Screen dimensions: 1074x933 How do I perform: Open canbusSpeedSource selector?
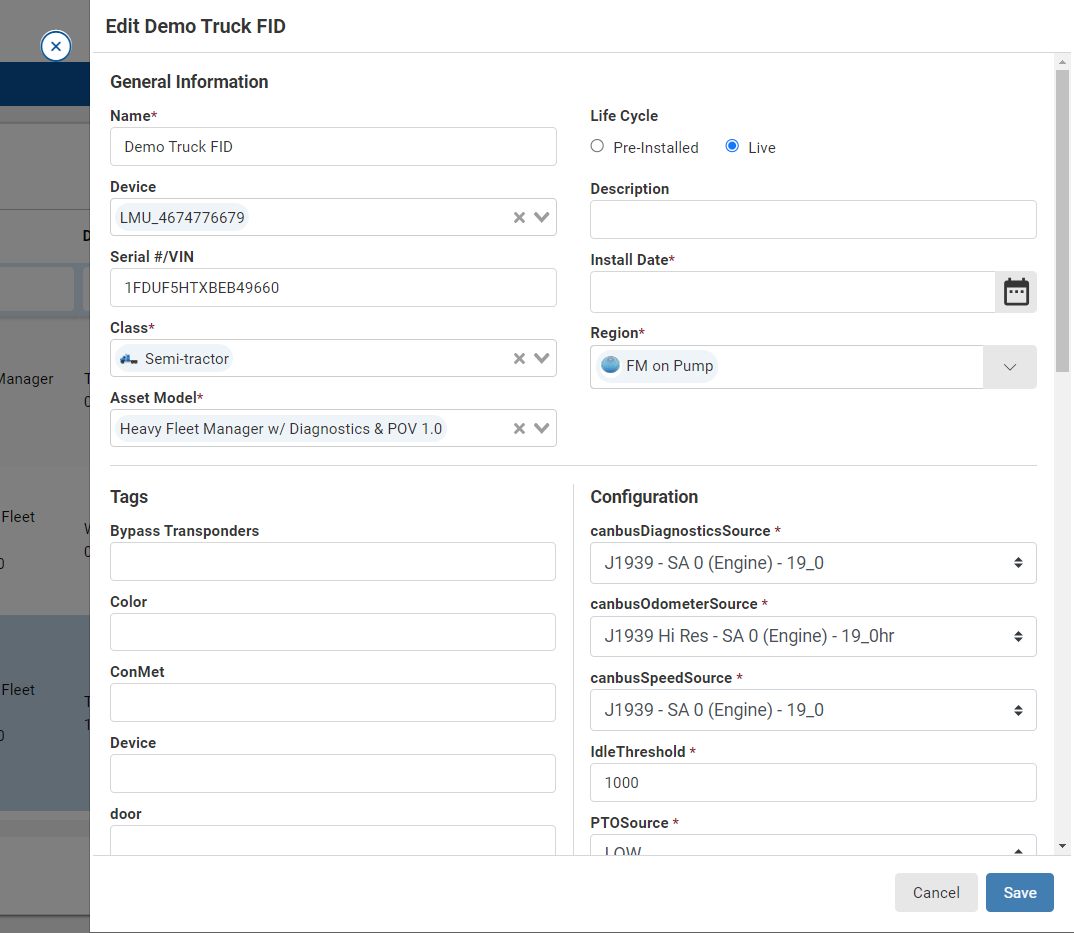pos(813,710)
